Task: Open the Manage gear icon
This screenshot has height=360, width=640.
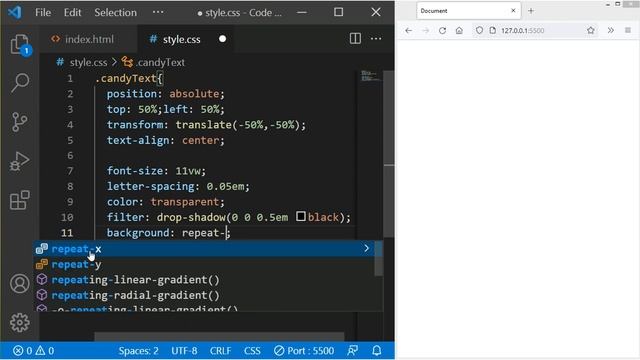Action: 20,322
